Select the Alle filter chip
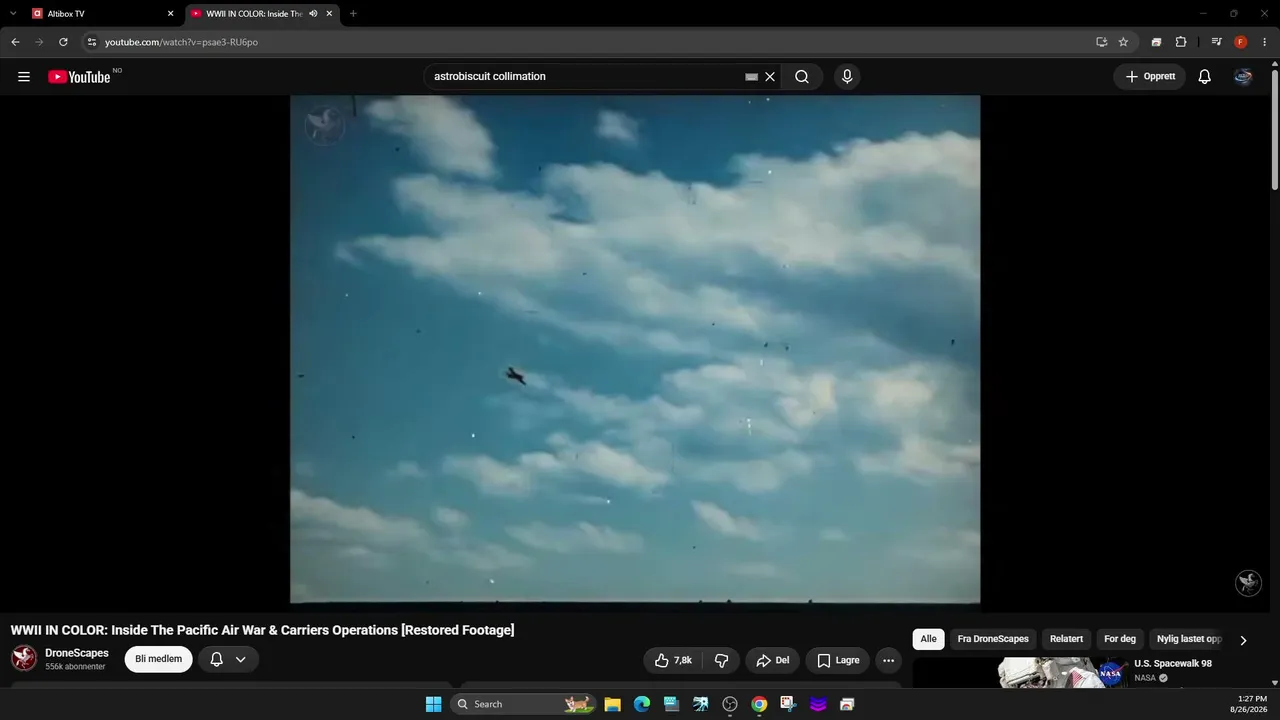Viewport: 1280px width, 720px height. point(929,639)
